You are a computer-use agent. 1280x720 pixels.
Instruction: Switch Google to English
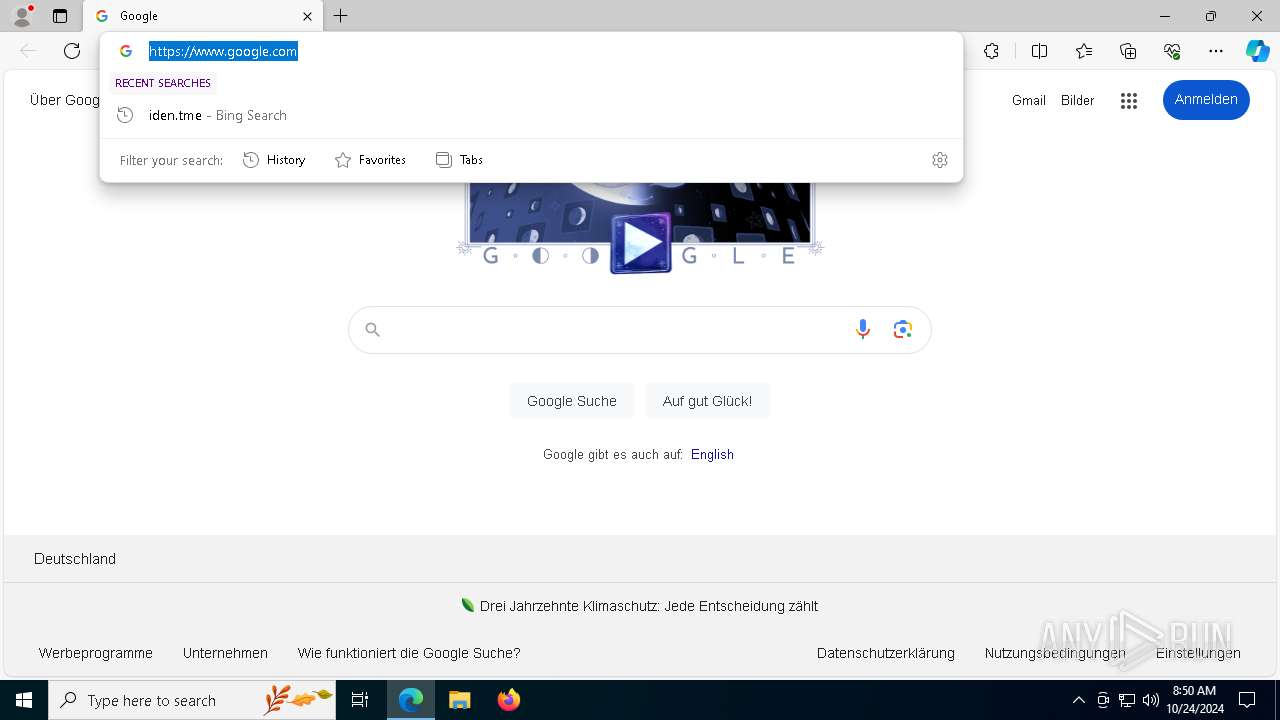(712, 454)
